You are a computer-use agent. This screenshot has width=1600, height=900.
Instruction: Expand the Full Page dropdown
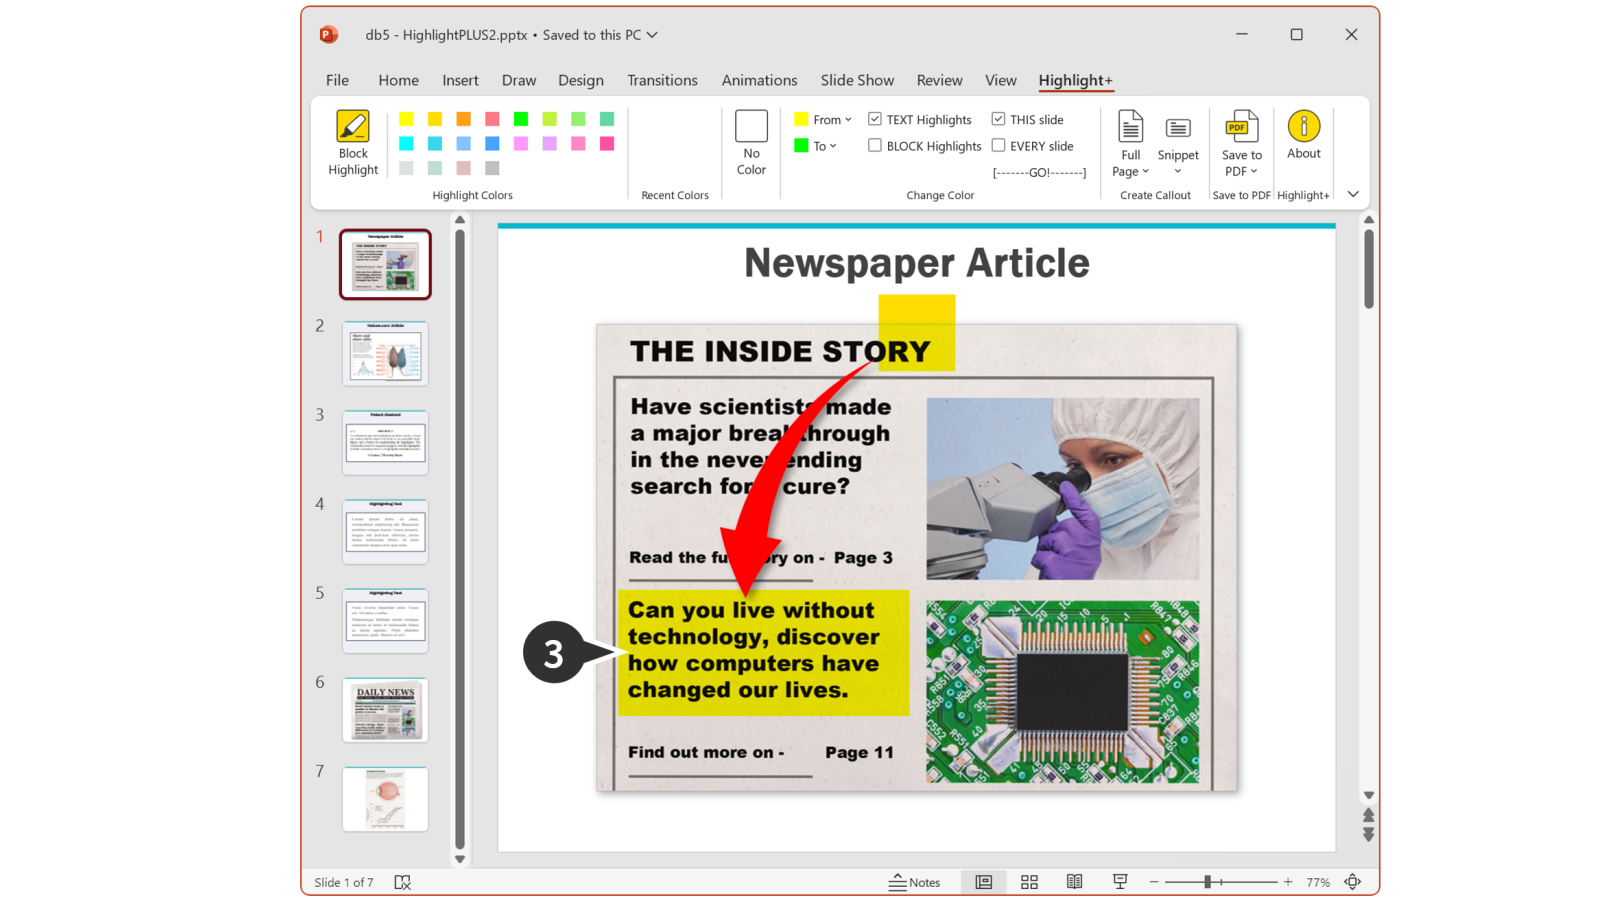(x=1130, y=171)
